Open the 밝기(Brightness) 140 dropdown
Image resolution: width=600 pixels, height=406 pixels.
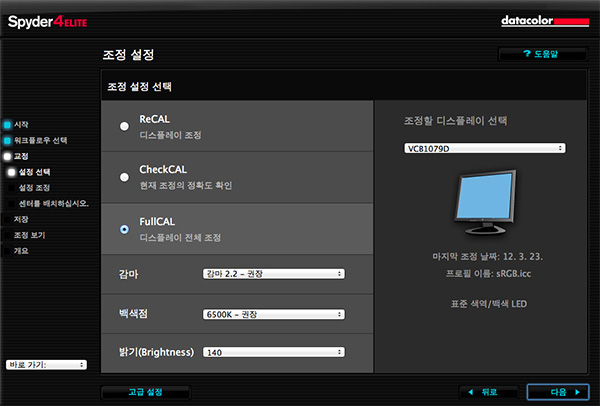(273, 352)
